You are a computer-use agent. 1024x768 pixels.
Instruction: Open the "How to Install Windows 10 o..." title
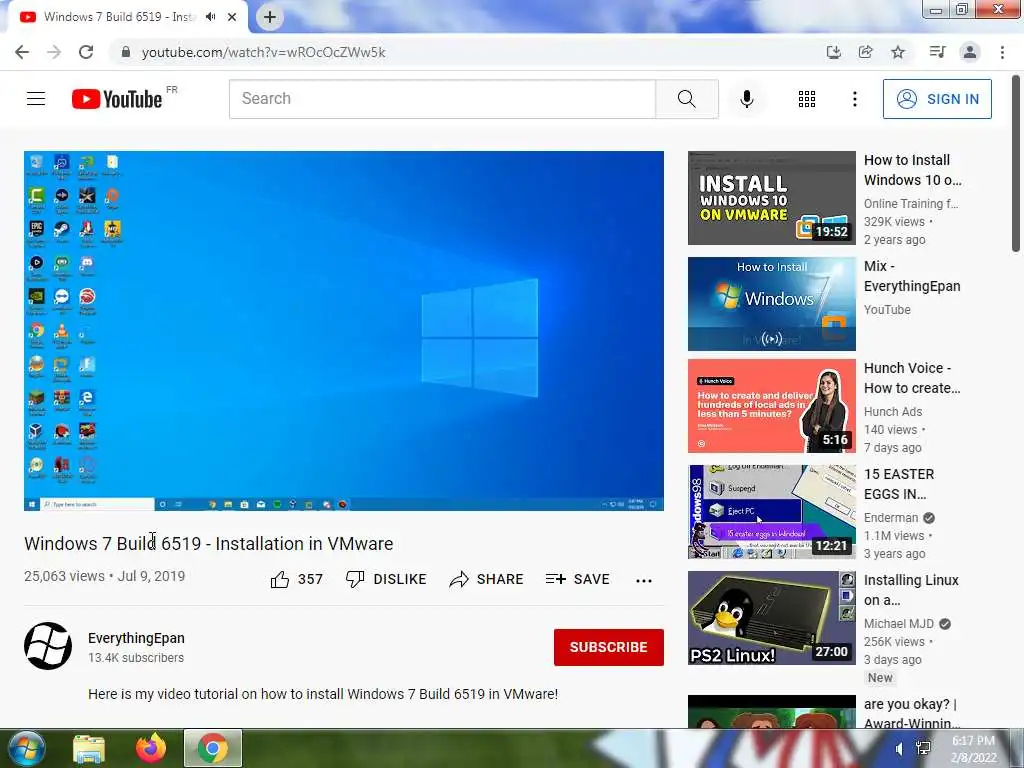[x=912, y=170]
